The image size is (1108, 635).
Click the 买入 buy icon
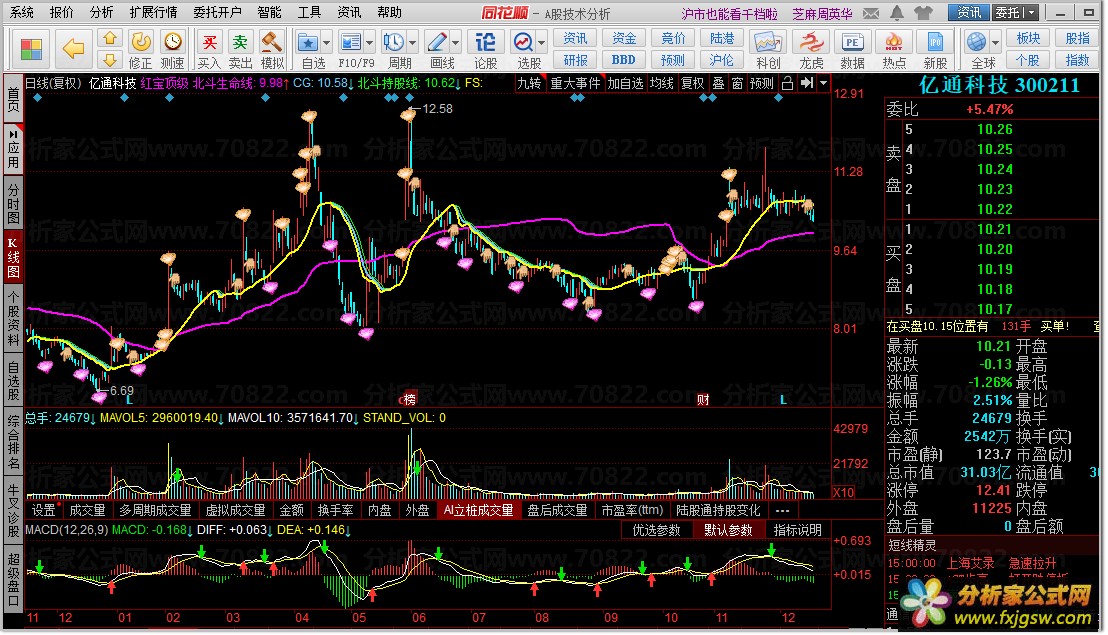(209, 42)
